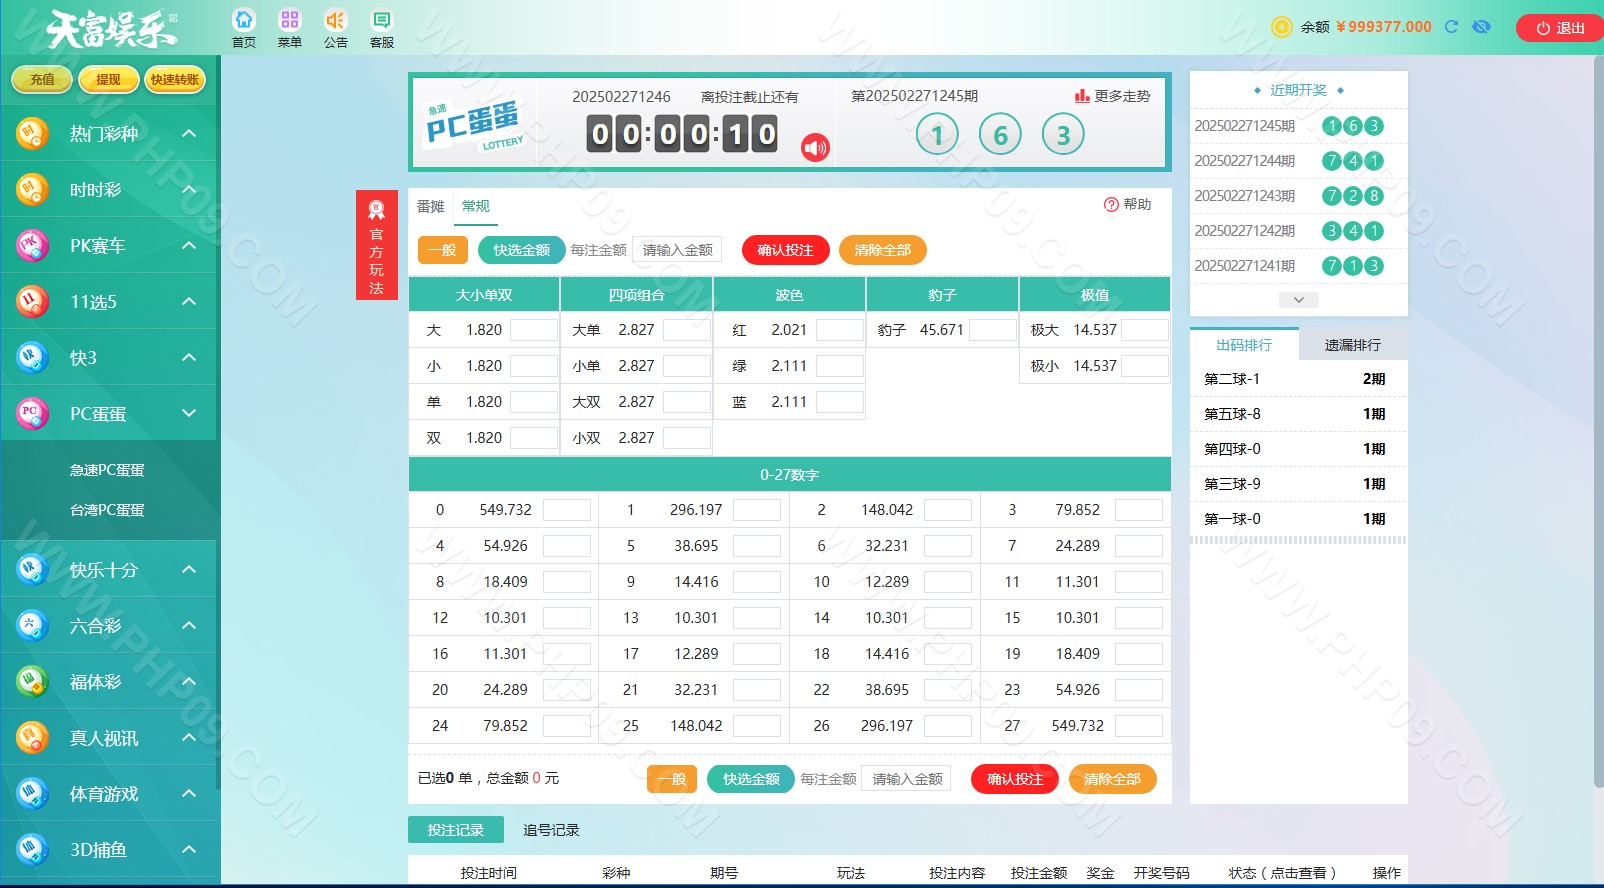
Task: Toggle the 快选金额 quick amount option at top
Action: (x=521, y=250)
